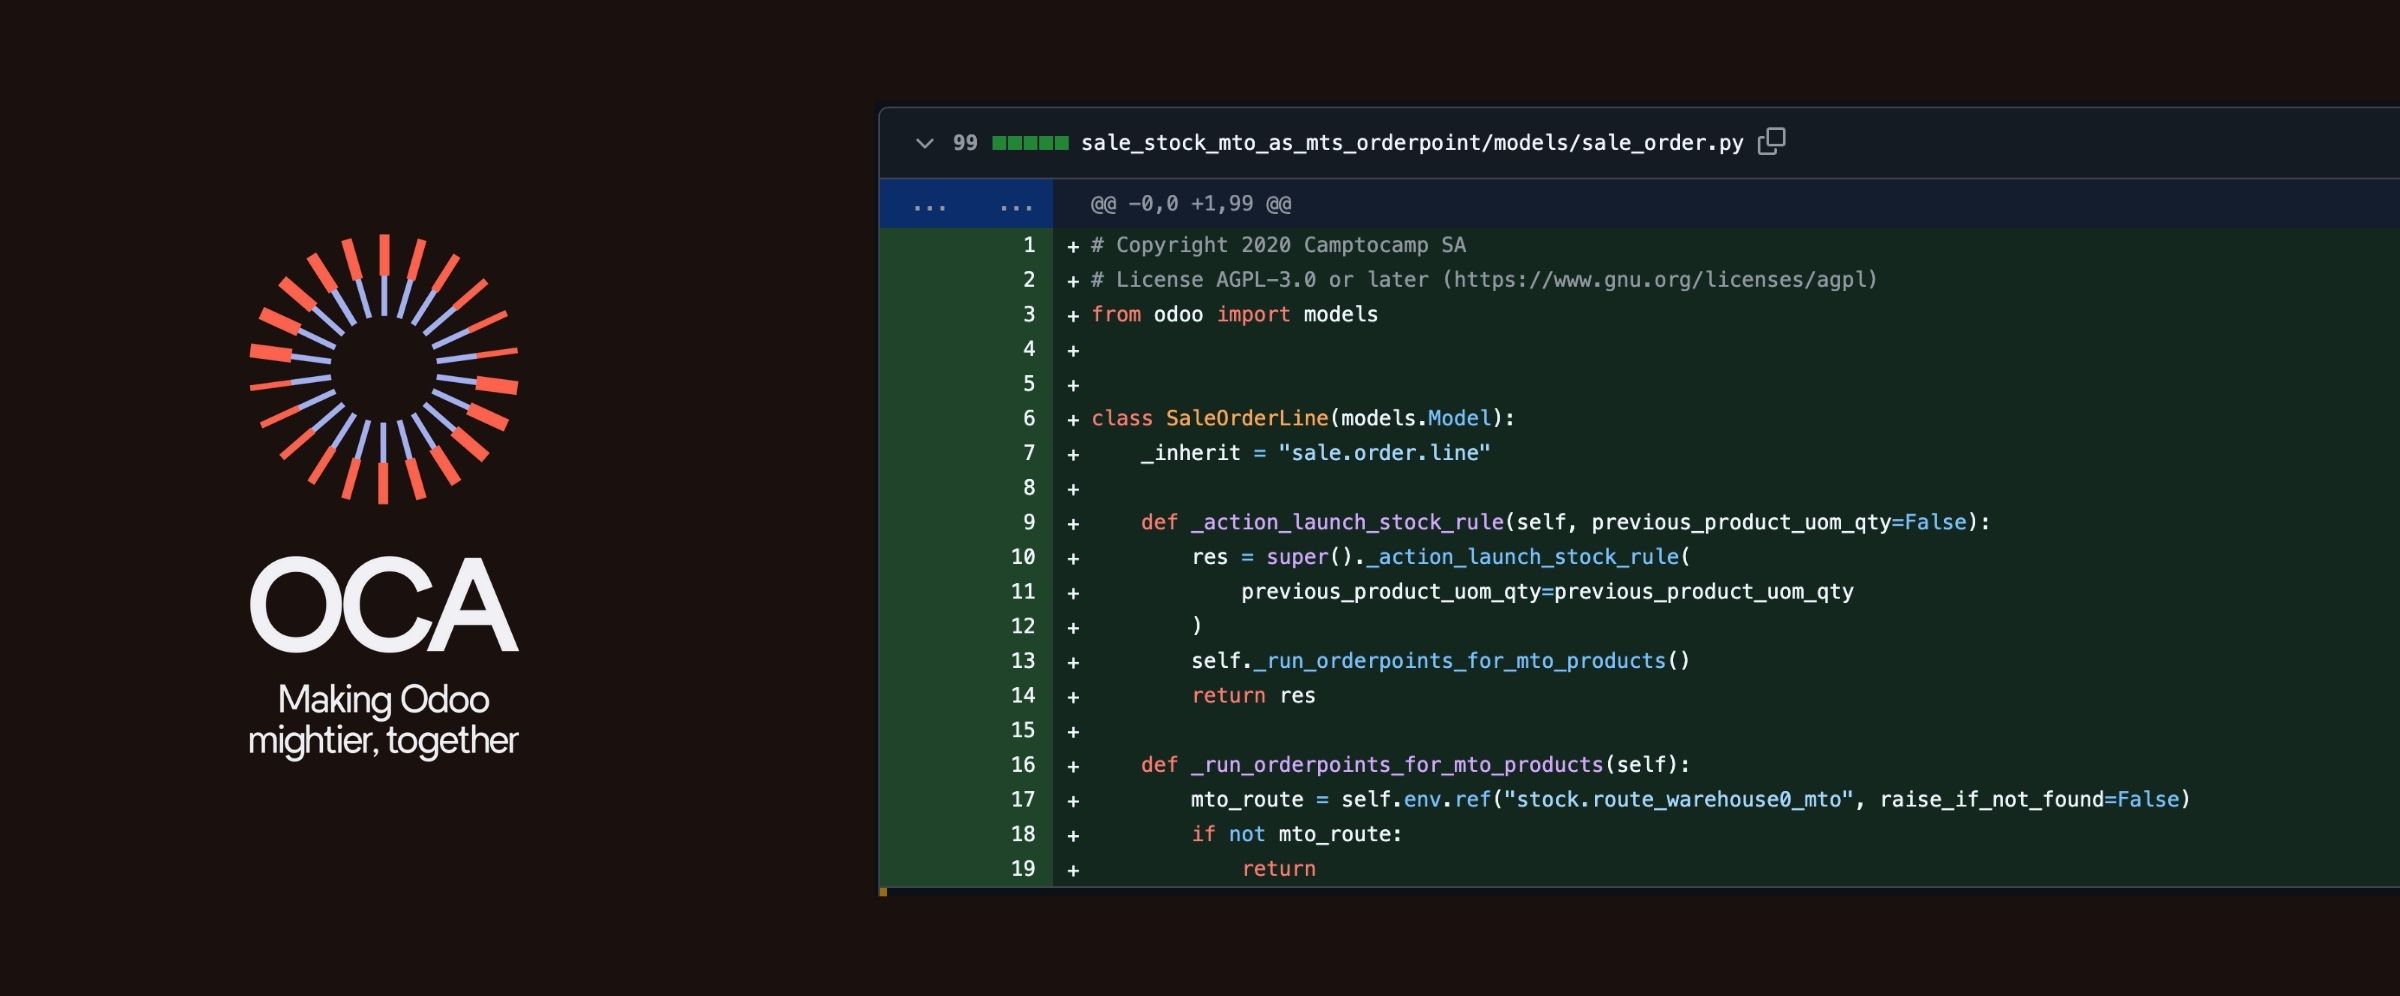This screenshot has width=2400, height=996.
Task: Copy the sale_order.py file path icon
Action: point(1771,142)
